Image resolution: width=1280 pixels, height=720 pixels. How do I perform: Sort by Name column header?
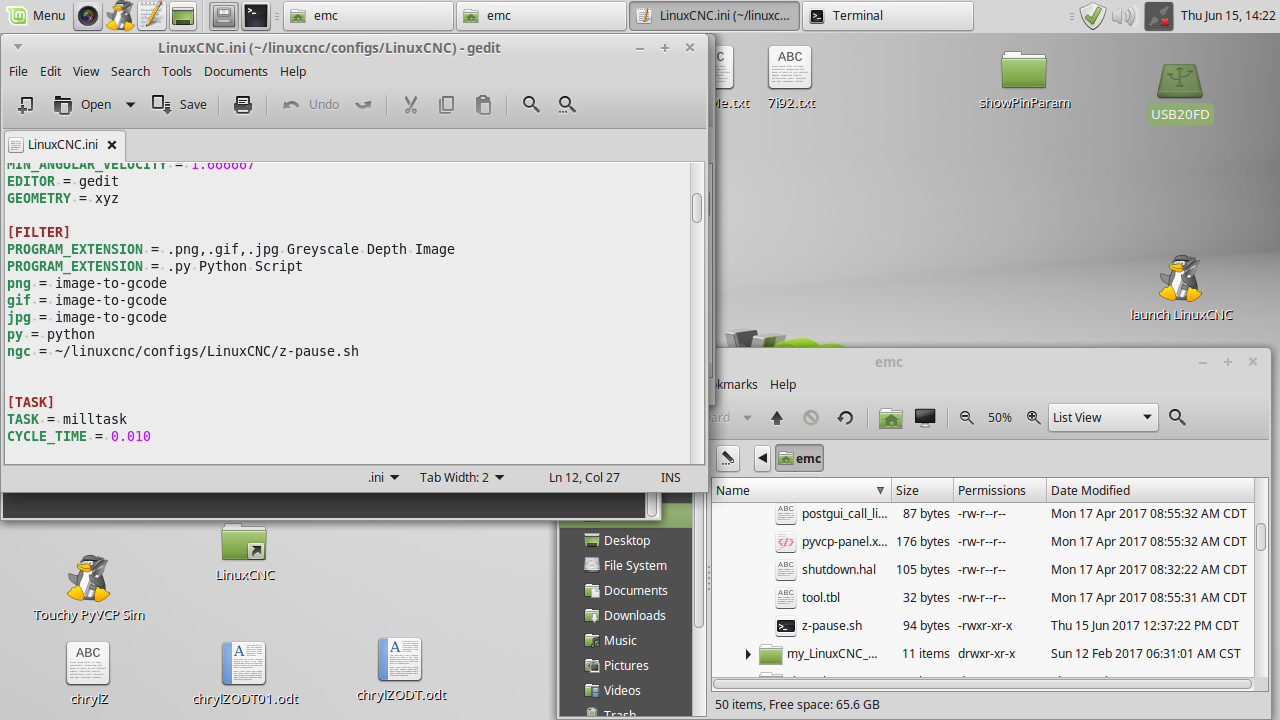click(801, 490)
